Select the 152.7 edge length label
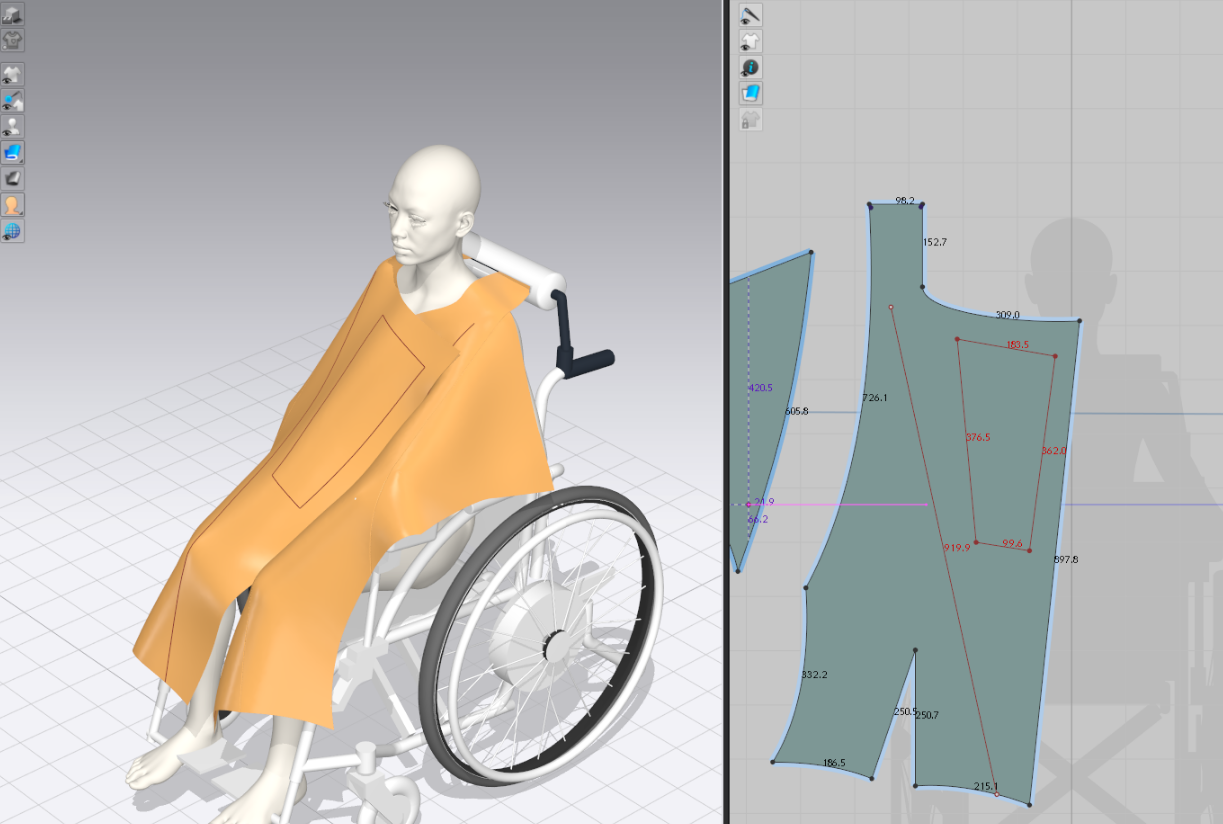Viewport: 1223px width, 824px height. [x=934, y=242]
